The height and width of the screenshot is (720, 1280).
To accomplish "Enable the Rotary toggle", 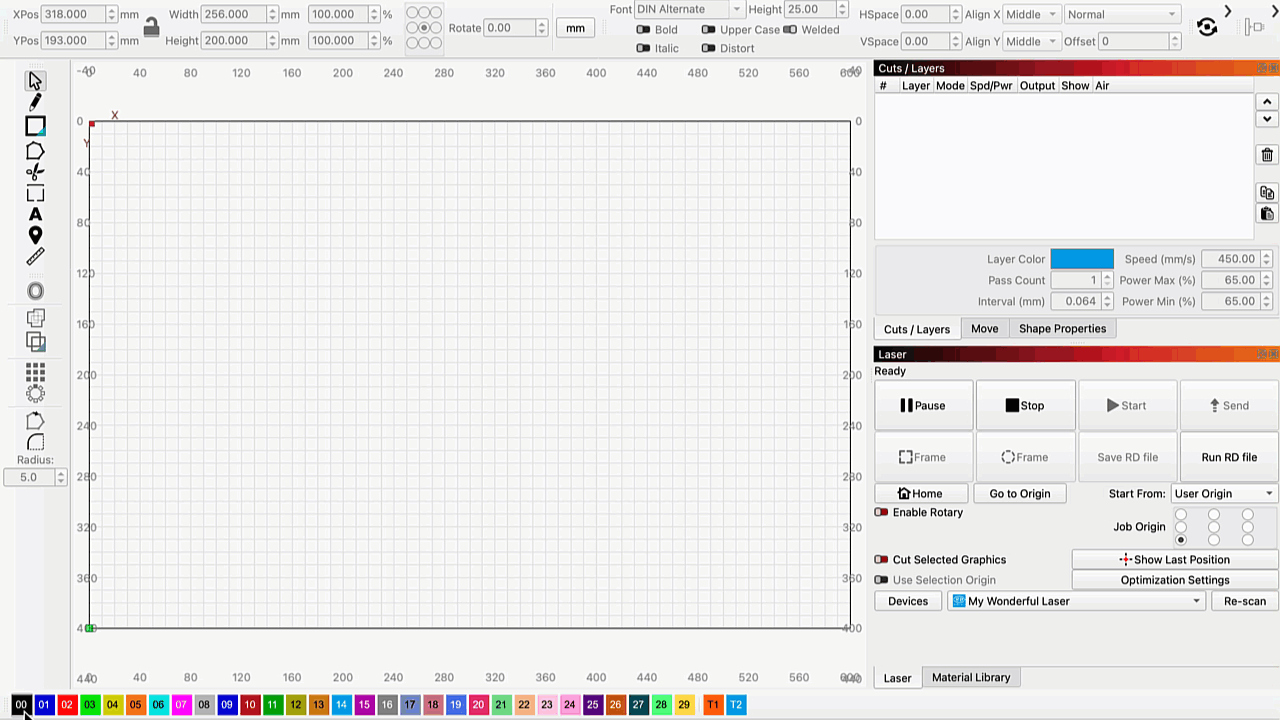I will pos(881,512).
